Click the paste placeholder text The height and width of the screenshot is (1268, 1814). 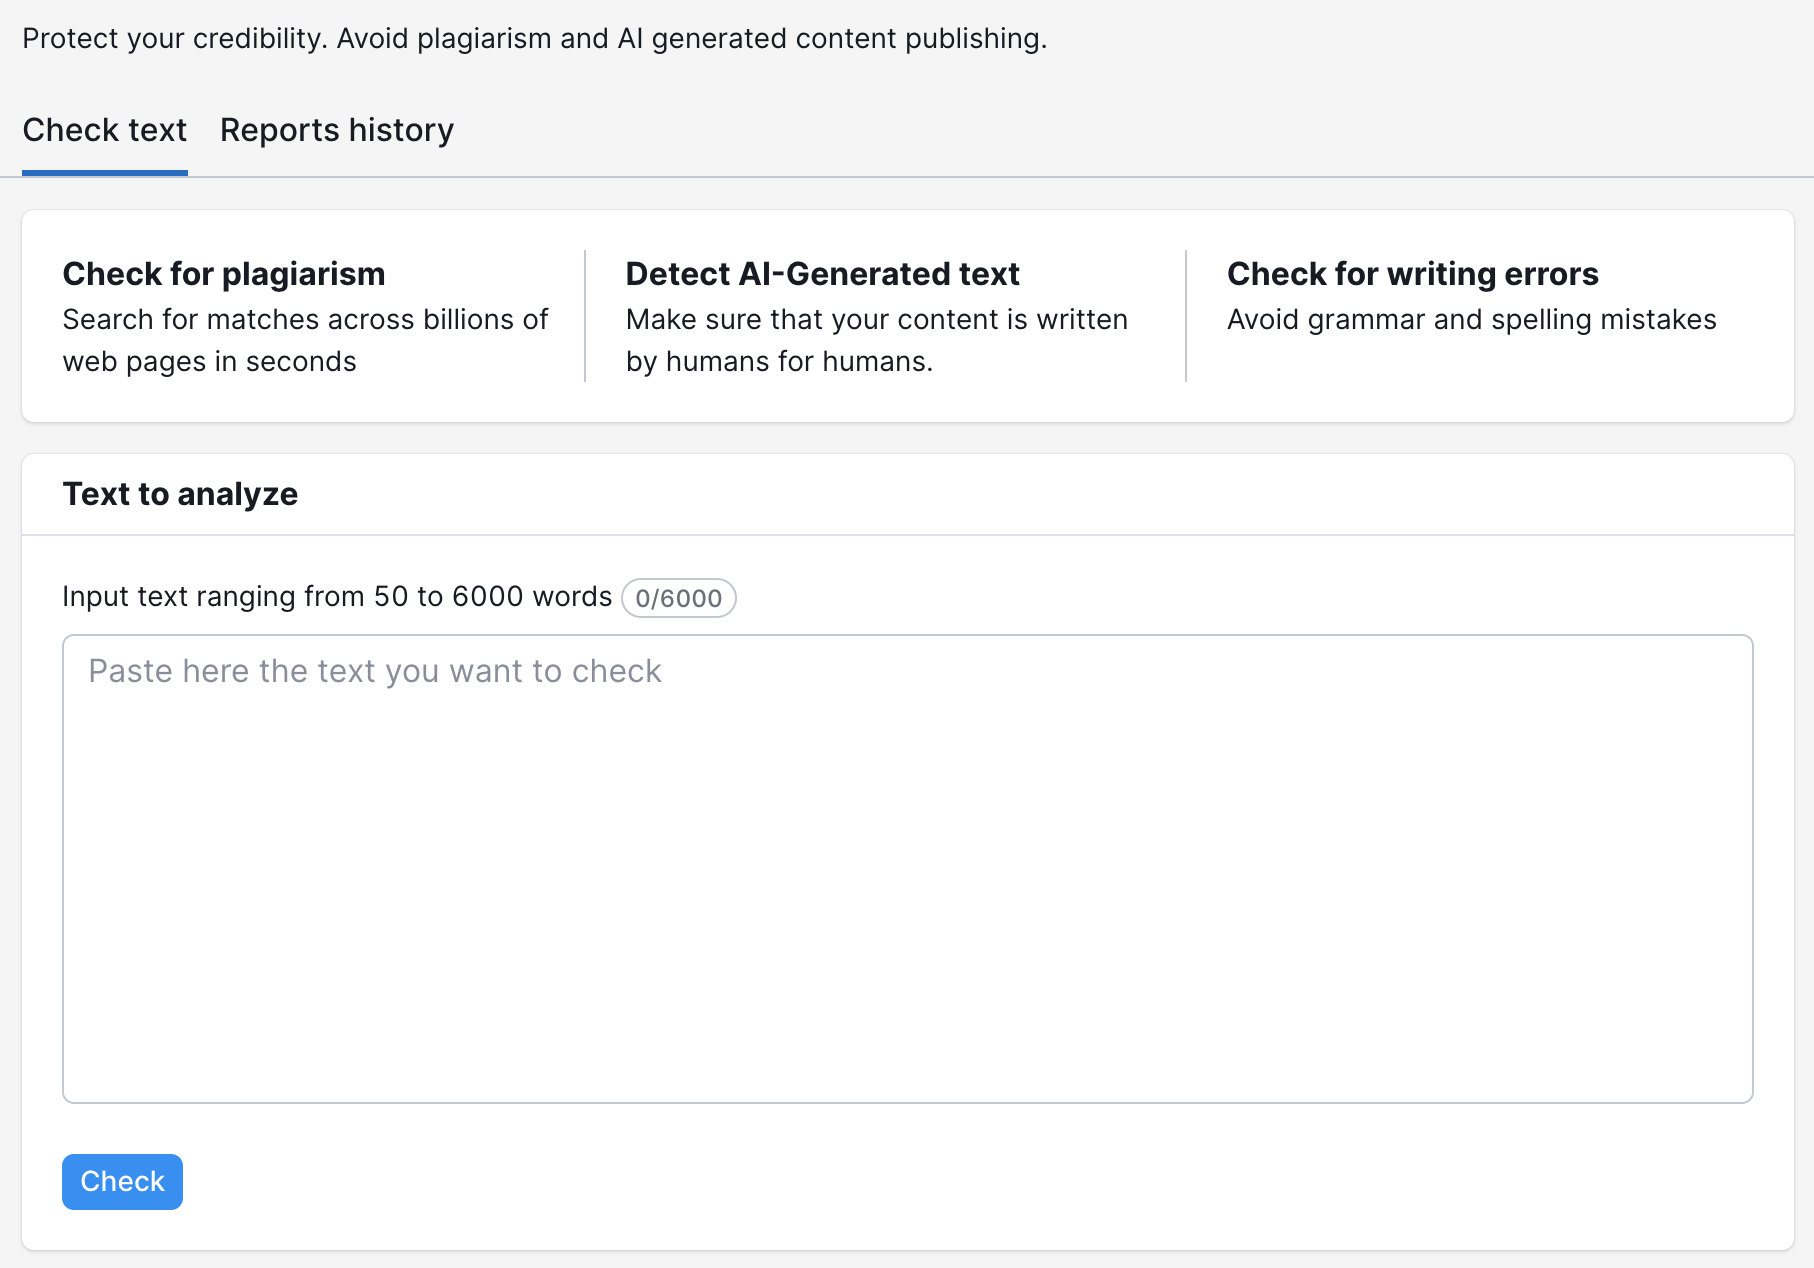pyautogui.click(x=374, y=671)
